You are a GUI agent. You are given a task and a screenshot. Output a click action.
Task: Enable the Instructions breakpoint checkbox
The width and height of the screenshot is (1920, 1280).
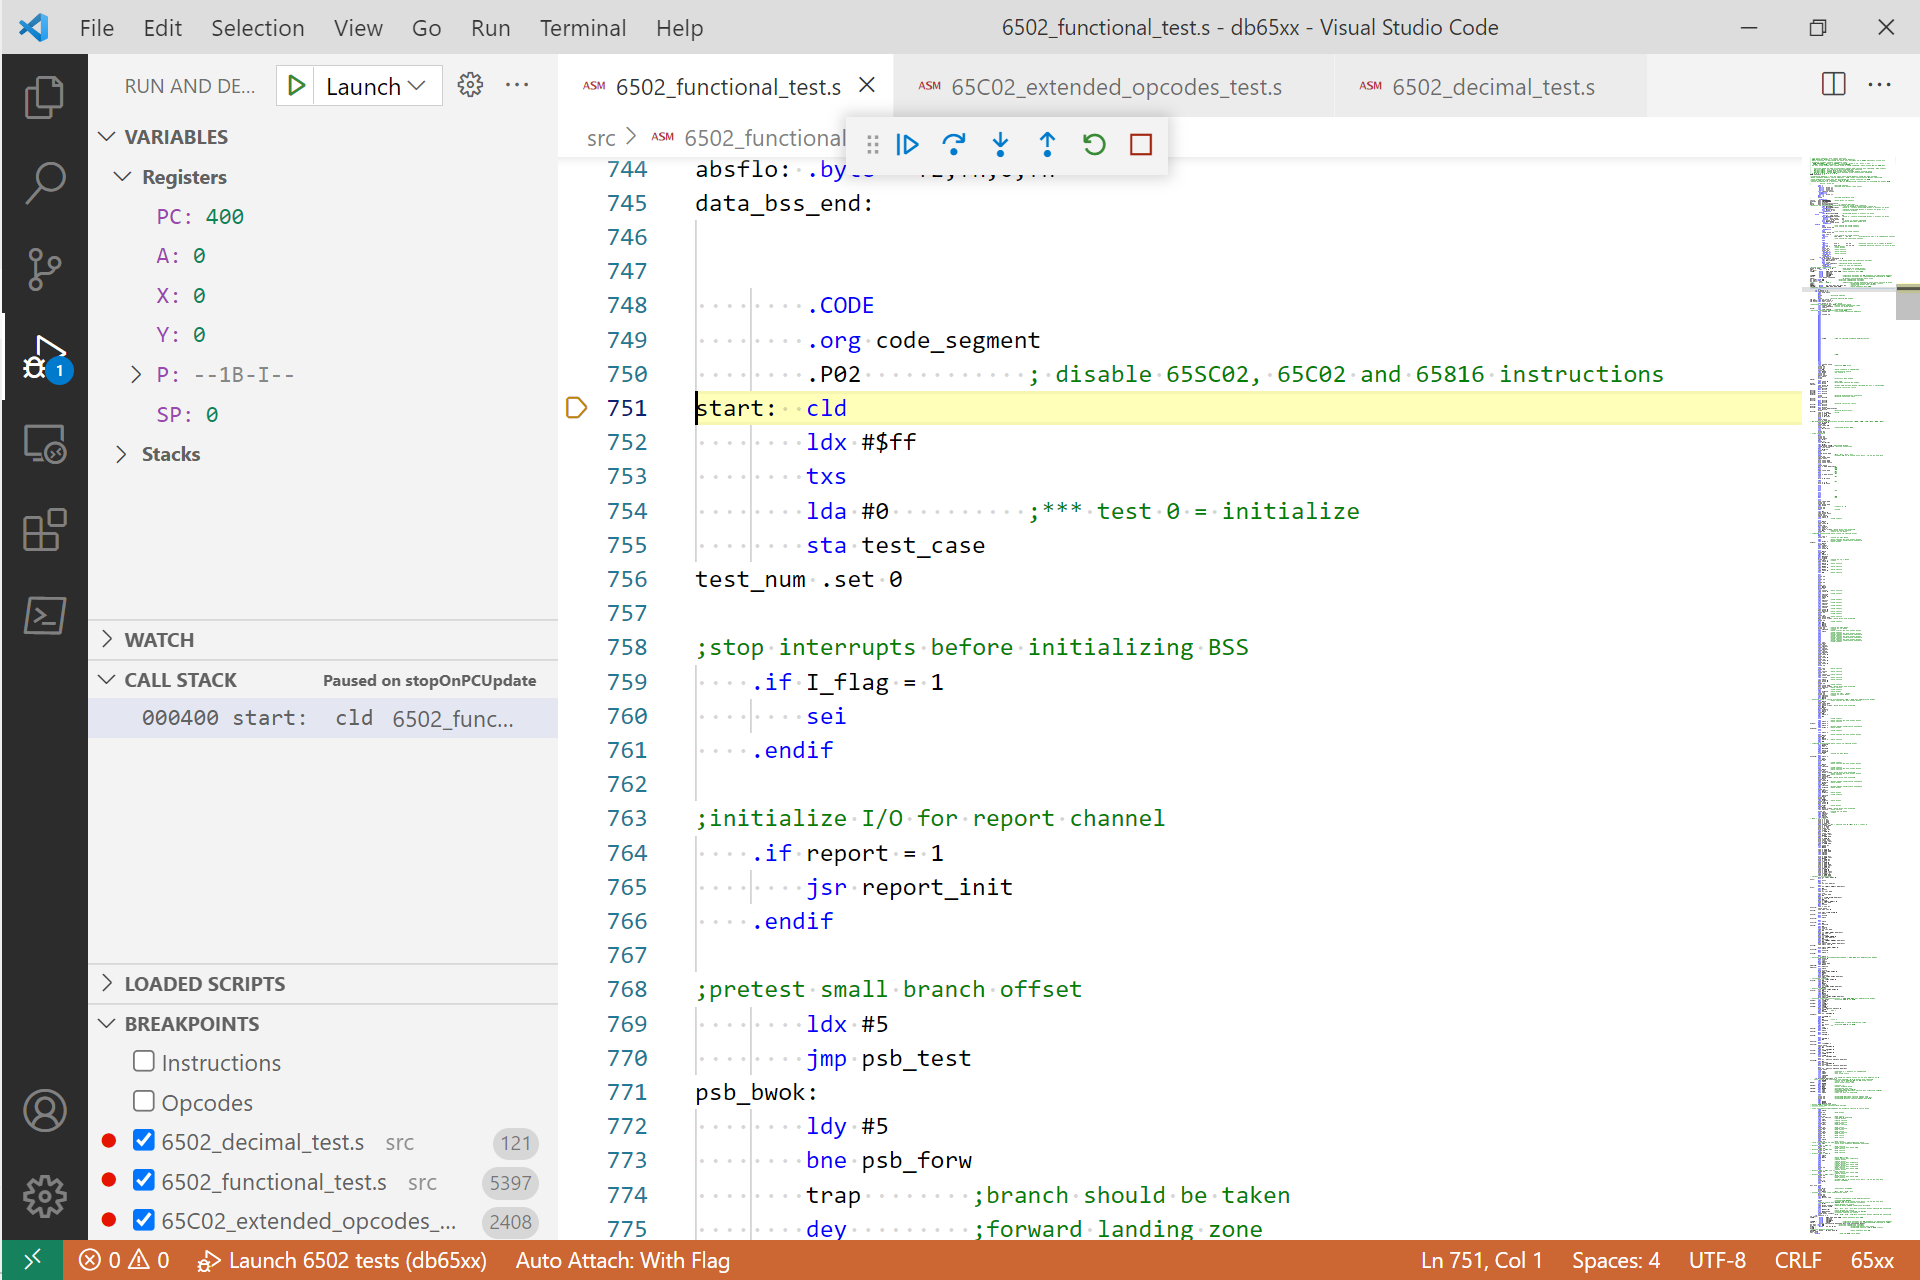(x=144, y=1061)
